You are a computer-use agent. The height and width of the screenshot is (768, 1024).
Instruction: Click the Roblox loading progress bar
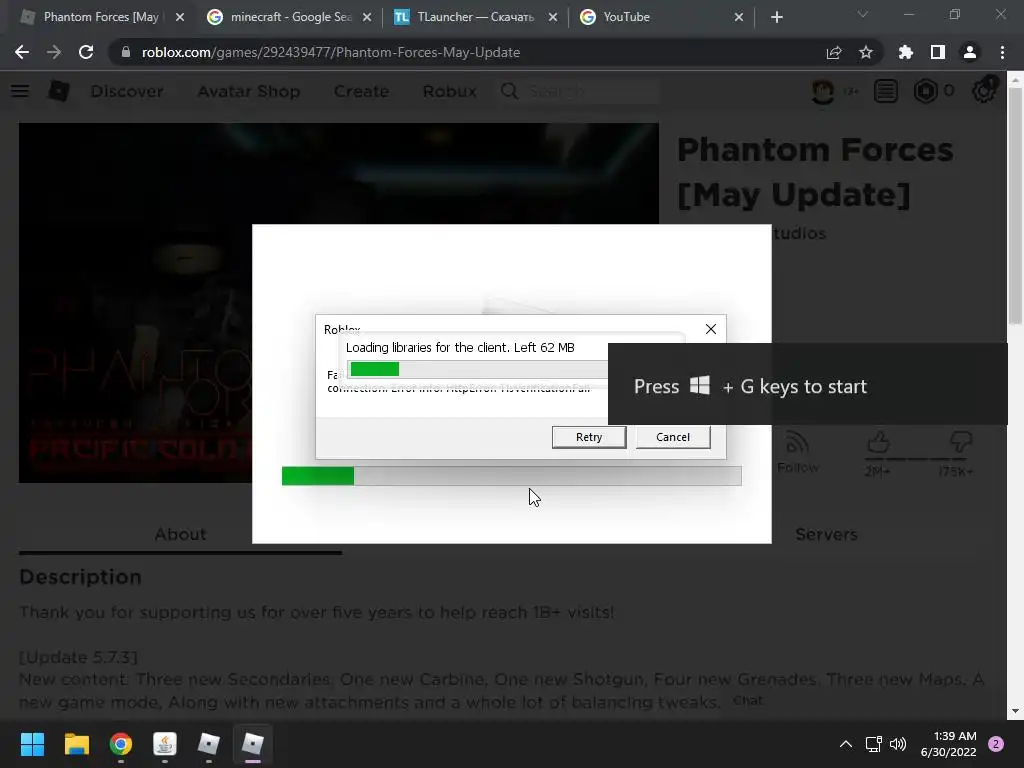click(x=511, y=476)
